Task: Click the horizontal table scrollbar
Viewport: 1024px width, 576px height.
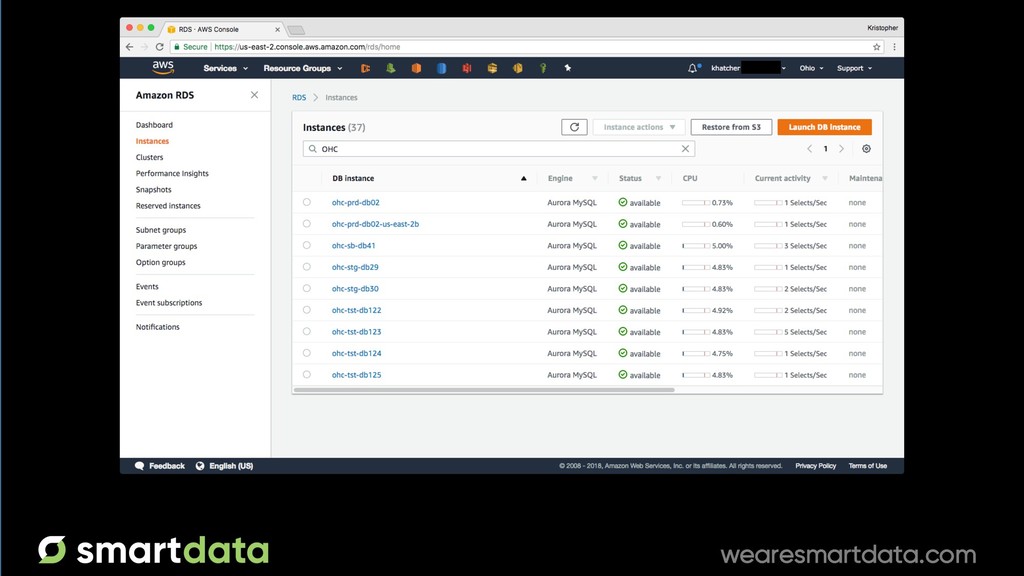Action: (484, 390)
